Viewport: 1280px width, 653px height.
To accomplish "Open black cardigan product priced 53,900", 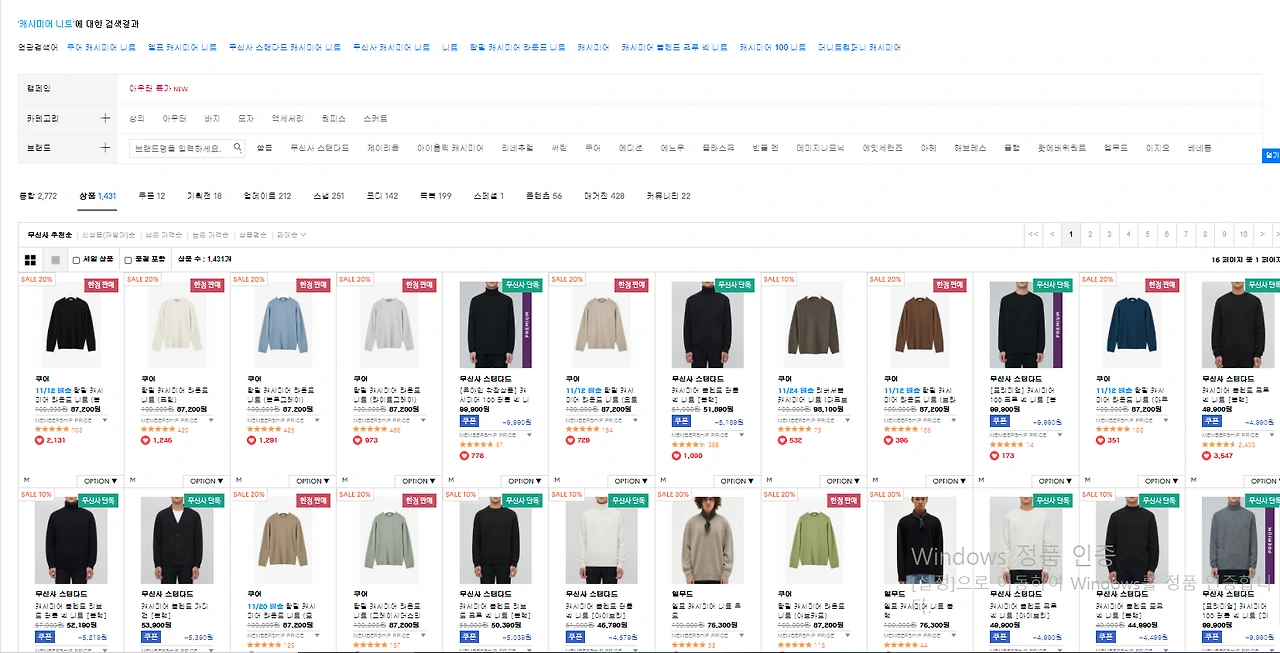I will pyautogui.click(x=177, y=541).
